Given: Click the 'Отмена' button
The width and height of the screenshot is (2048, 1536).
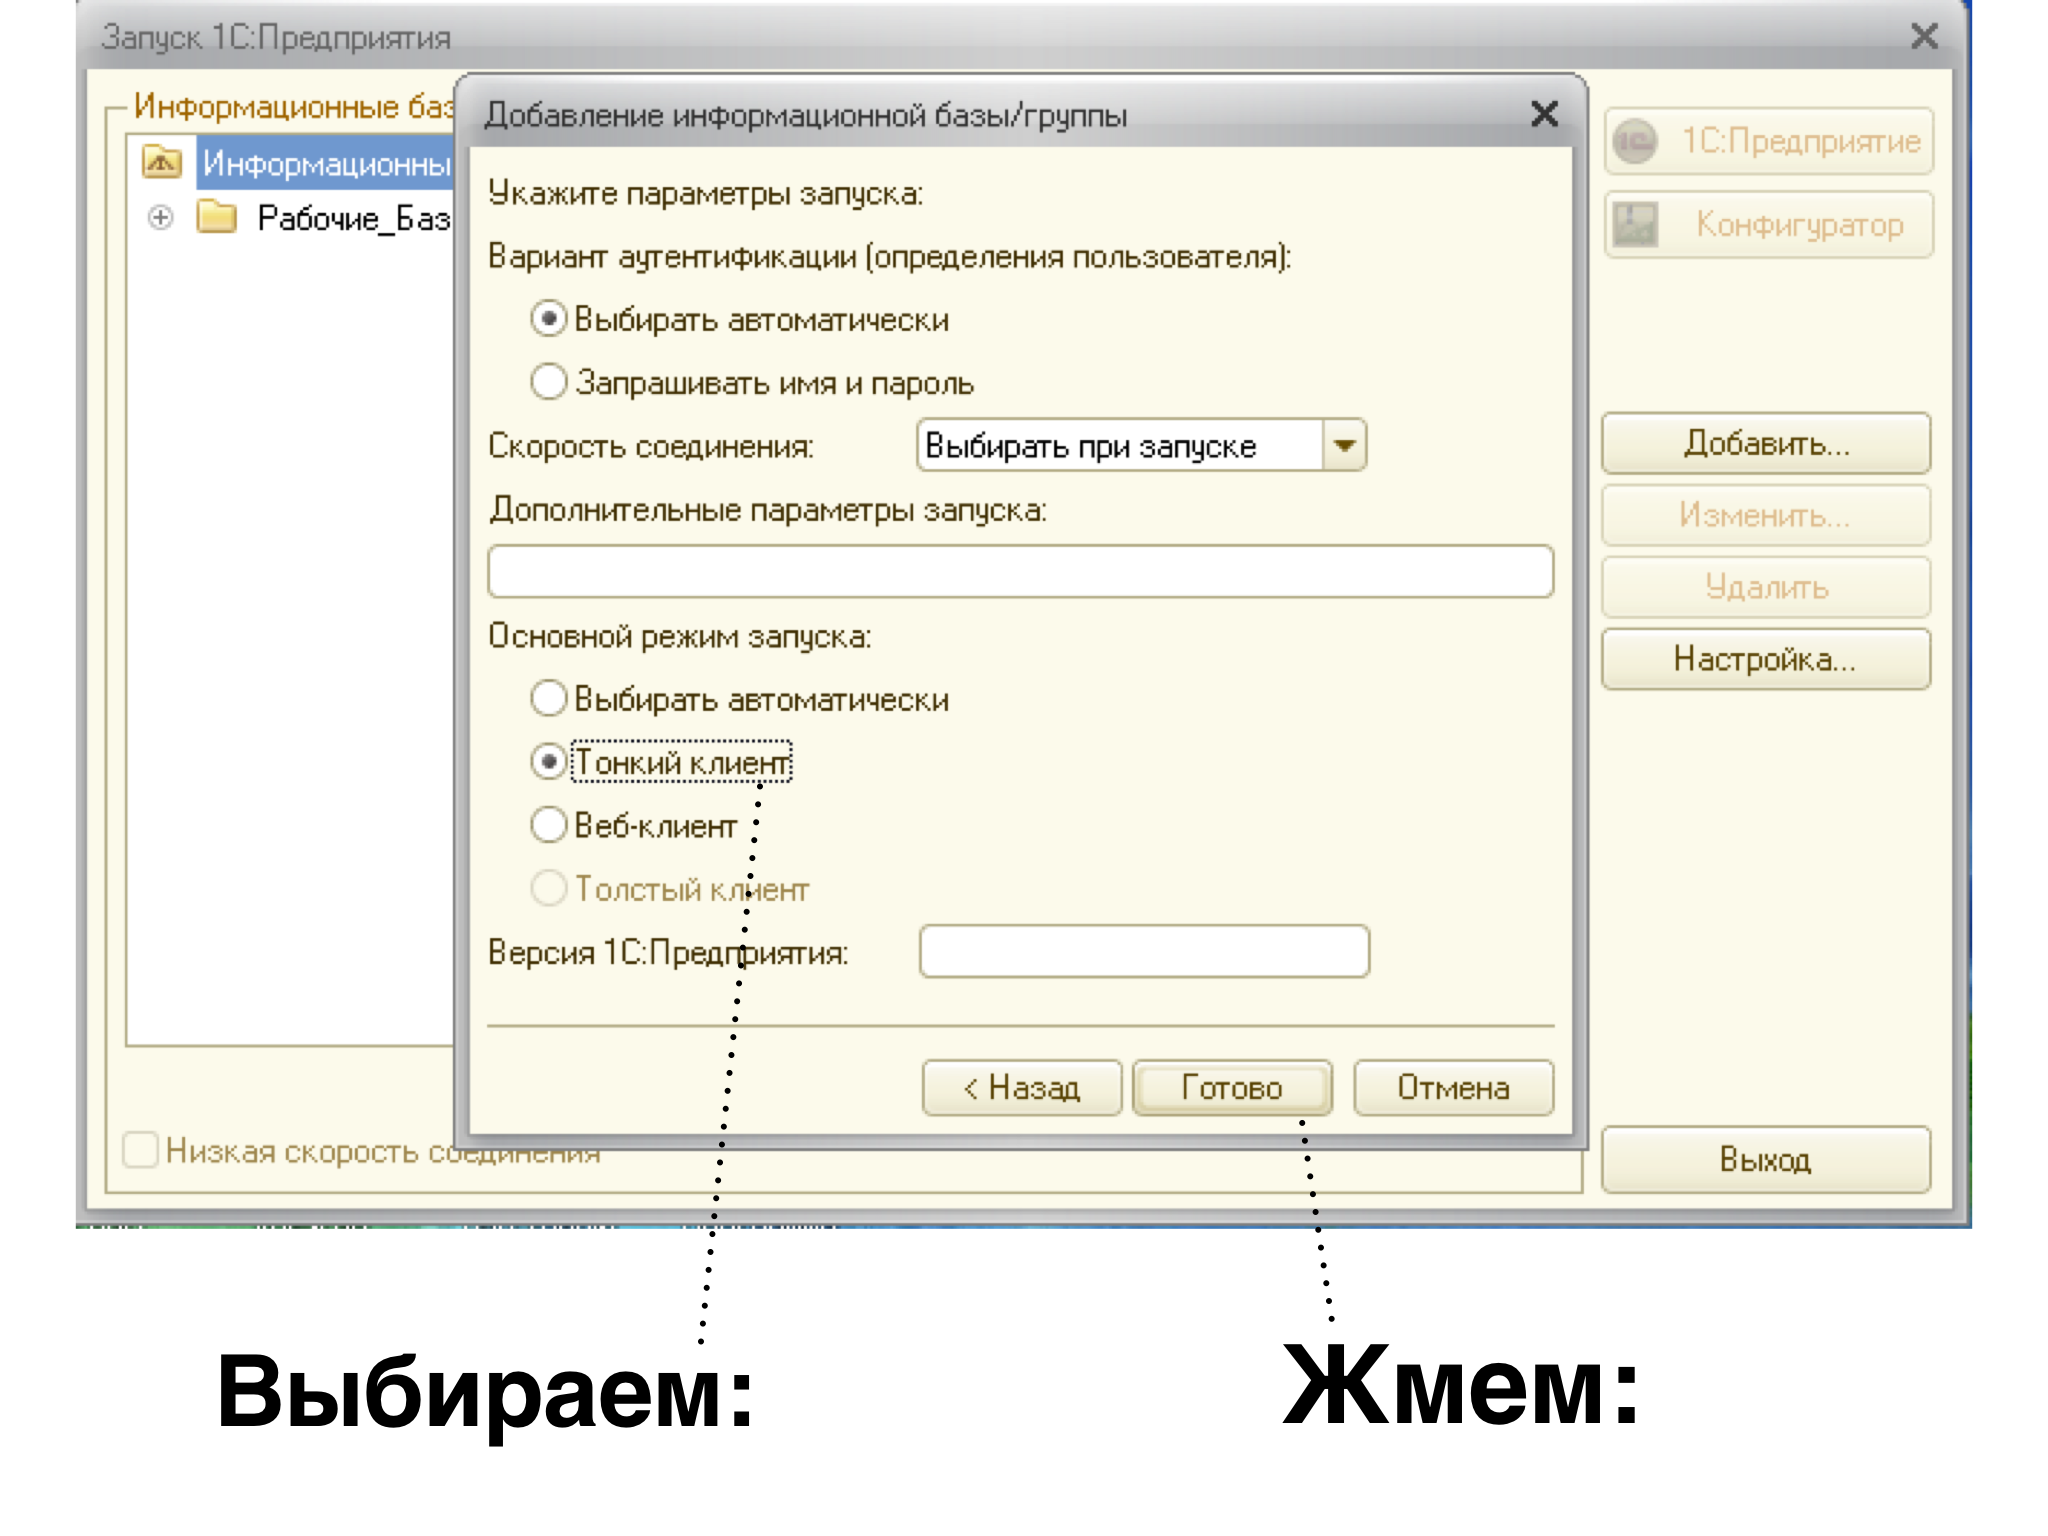Looking at the screenshot, I should point(1453,1087).
